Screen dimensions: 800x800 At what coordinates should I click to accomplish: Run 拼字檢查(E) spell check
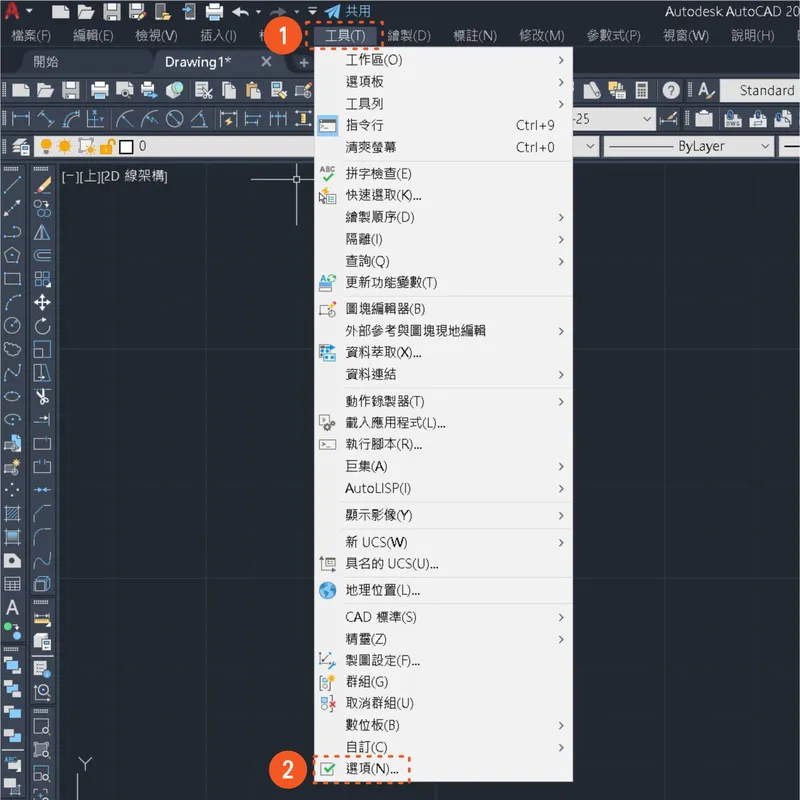point(443,174)
